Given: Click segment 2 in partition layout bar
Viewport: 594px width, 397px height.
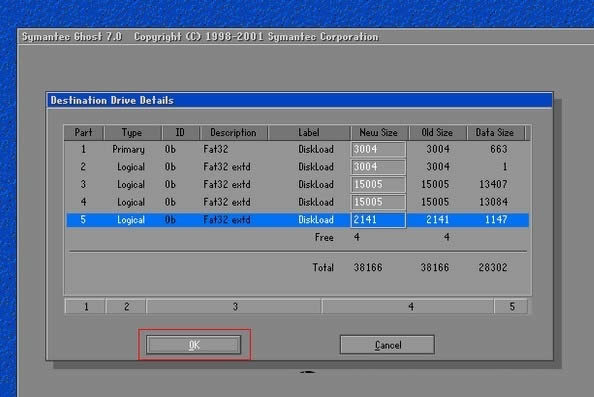Looking at the screenshot, I should 126,306.
